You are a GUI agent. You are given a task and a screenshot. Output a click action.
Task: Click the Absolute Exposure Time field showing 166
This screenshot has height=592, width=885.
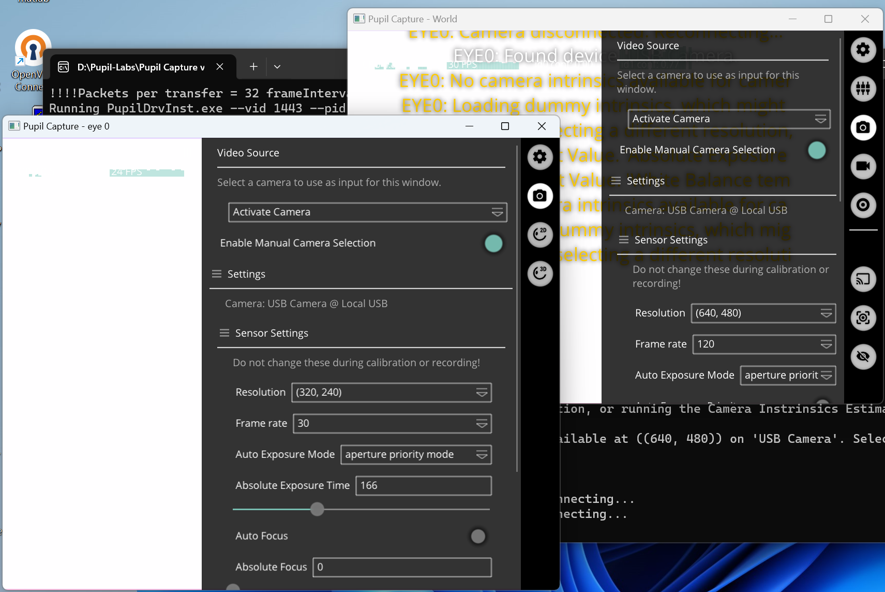coord(423,486)
